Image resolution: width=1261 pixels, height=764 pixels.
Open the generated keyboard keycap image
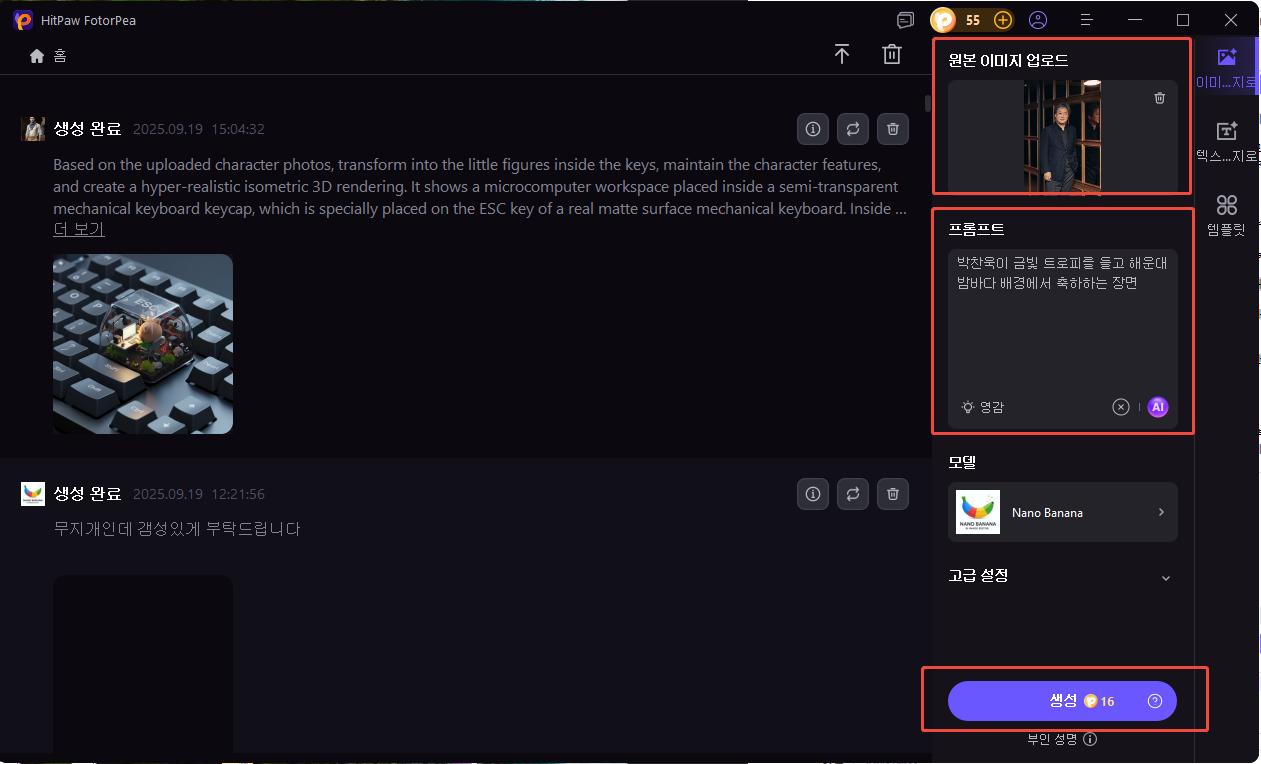(x=143, y=344)
